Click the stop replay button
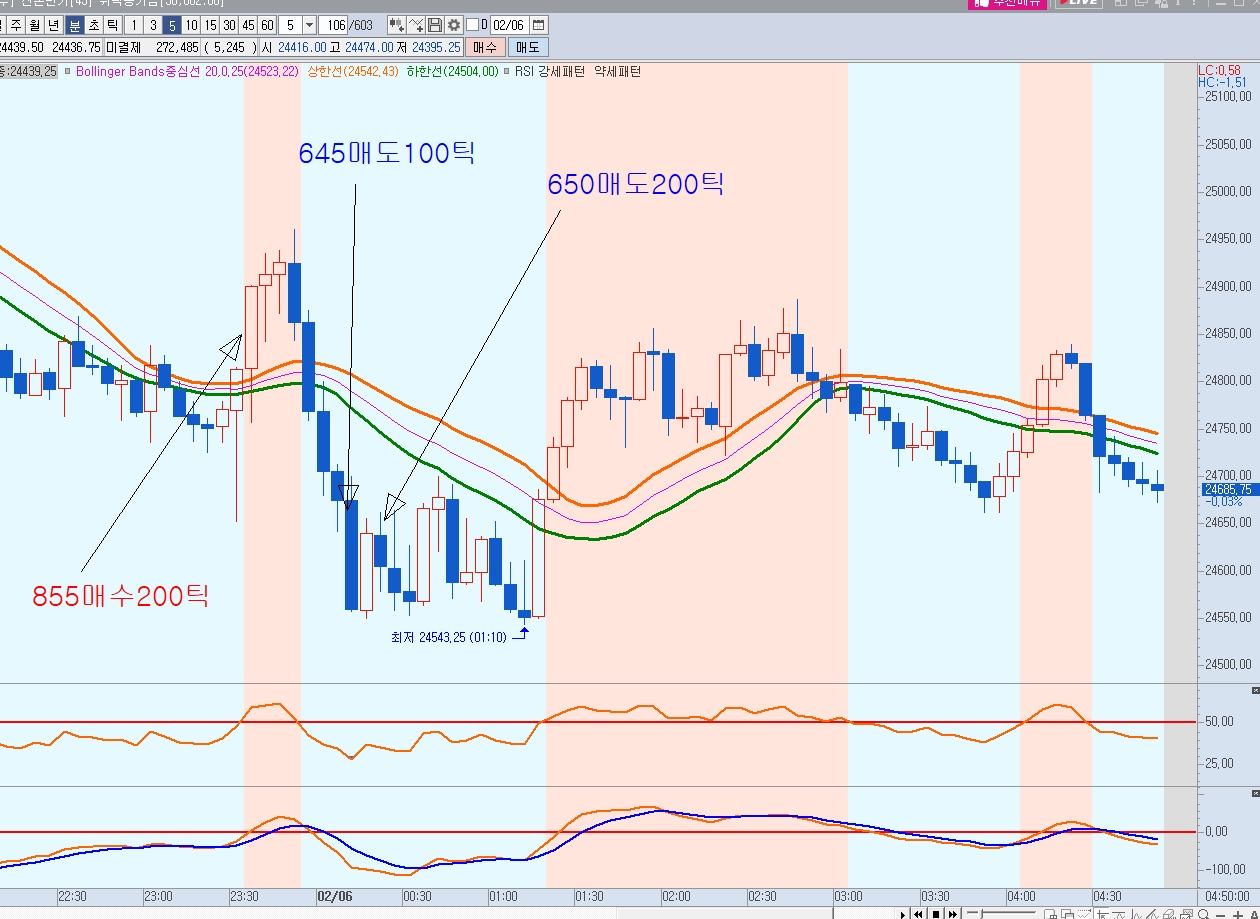1260x919 pixels. (x=935, y=914)
